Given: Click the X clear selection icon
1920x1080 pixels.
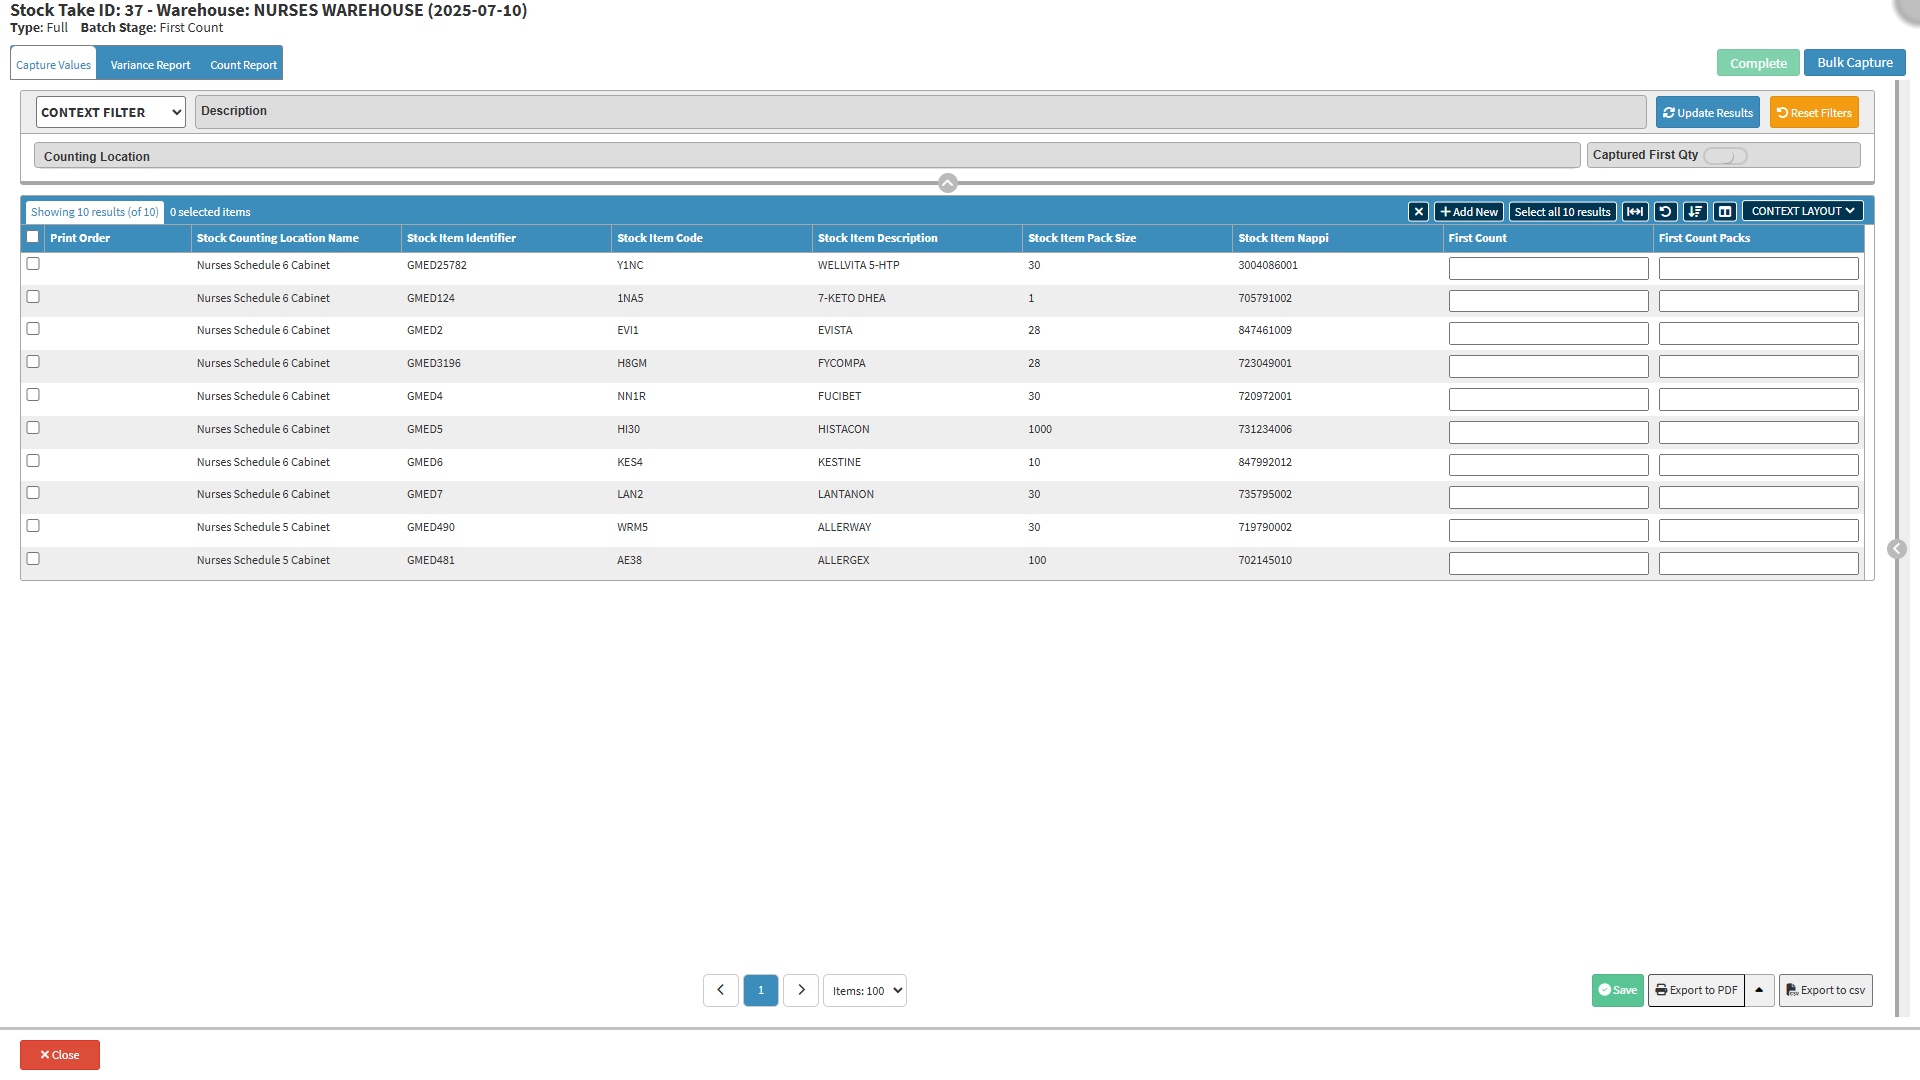Looking at the screenshot, I should 1418,212.
